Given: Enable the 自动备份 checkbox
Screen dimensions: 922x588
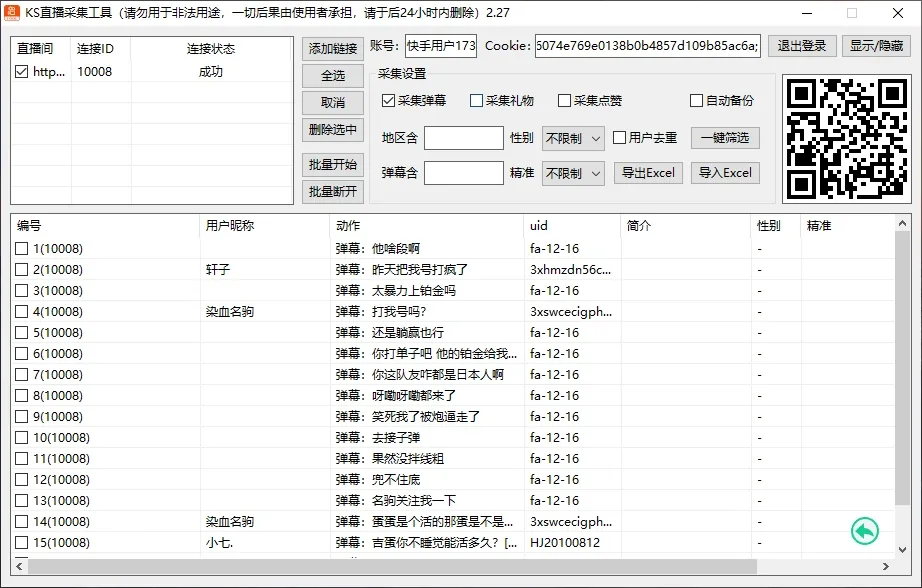Looking at the screenshot, I should point(696,101).
